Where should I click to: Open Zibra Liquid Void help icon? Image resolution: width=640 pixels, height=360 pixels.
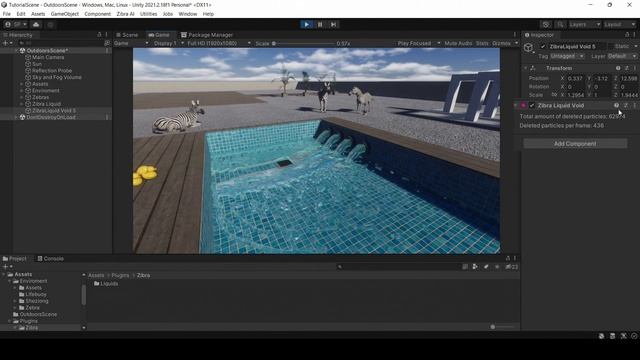click(616, 105)
